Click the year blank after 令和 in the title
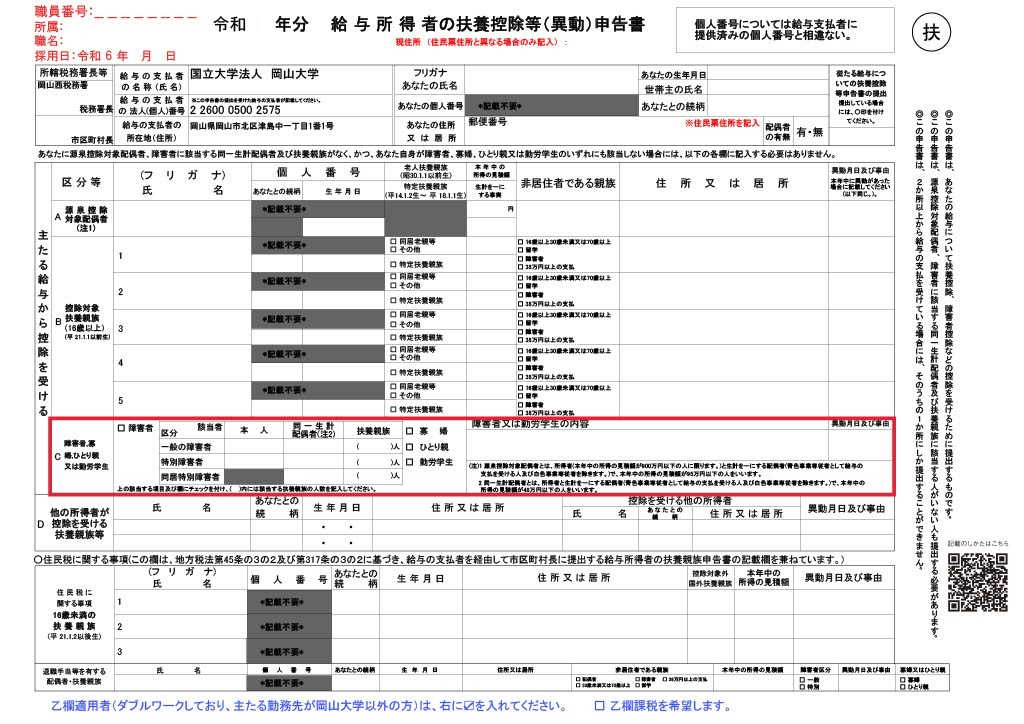Viewport: 1024px width, 724px height. pos(261,25)
